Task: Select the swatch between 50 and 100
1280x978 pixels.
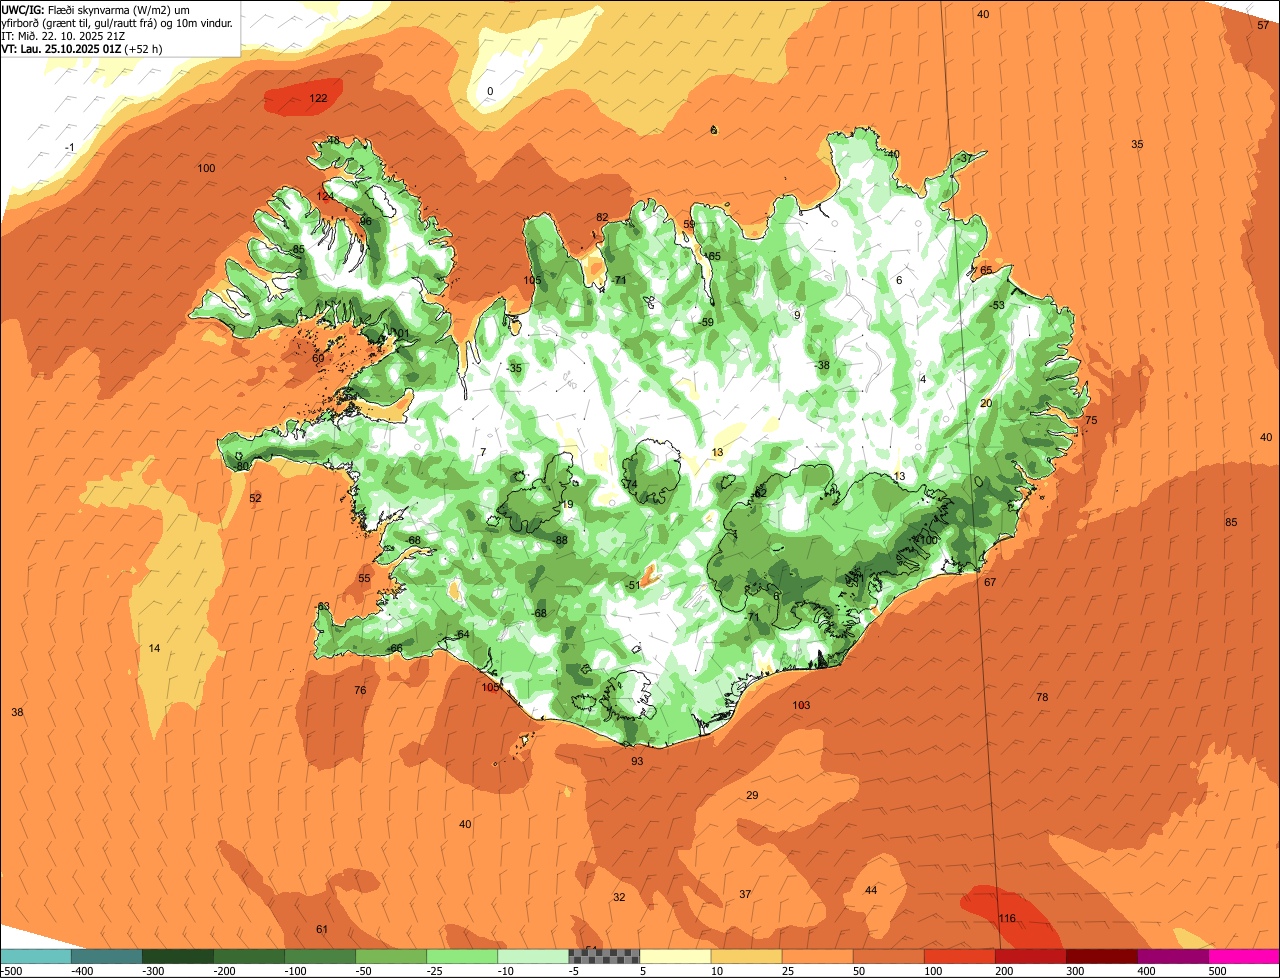Action: pyautogui.click(x=888, y=956)
